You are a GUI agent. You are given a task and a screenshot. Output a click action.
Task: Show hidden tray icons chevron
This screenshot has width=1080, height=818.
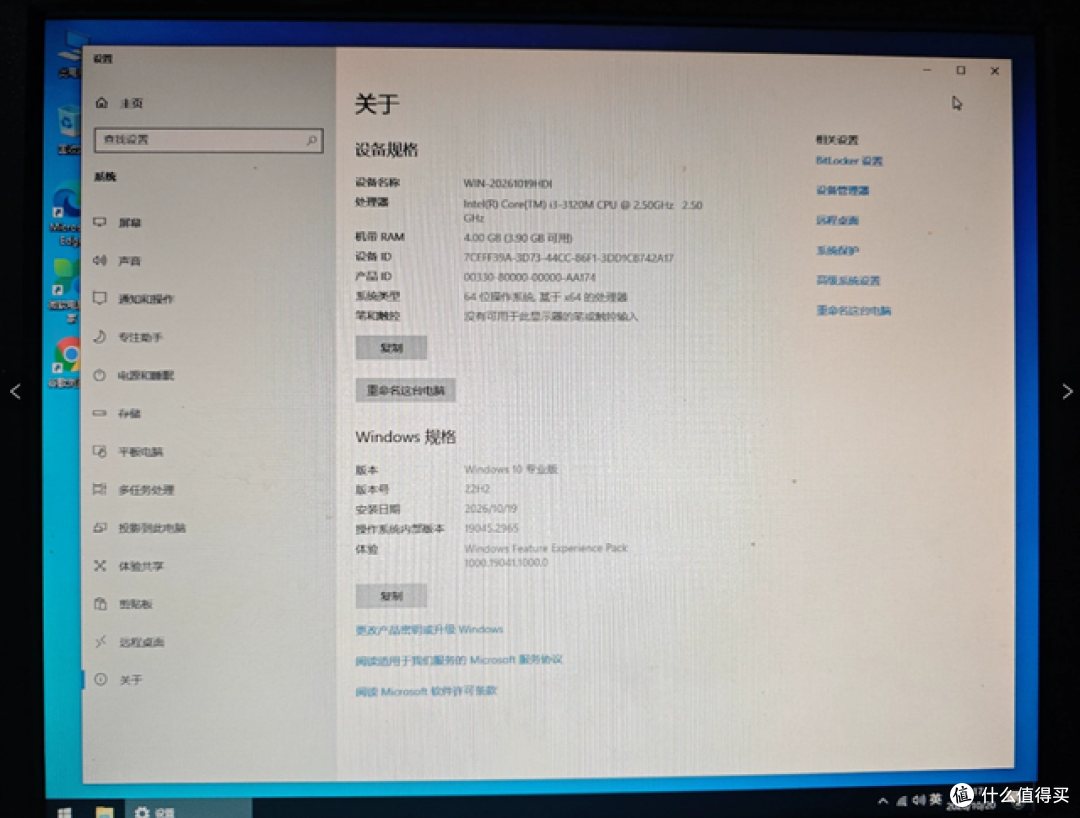(883, 800)
